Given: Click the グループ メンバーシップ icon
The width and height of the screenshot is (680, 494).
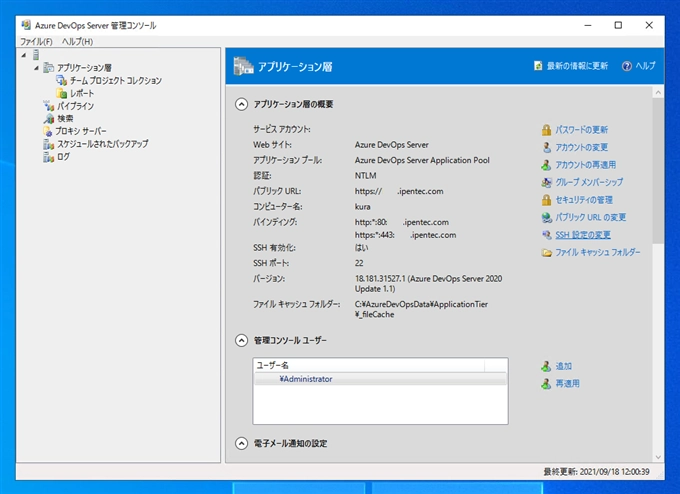Looking at the screenshot, I should point(546,182).
